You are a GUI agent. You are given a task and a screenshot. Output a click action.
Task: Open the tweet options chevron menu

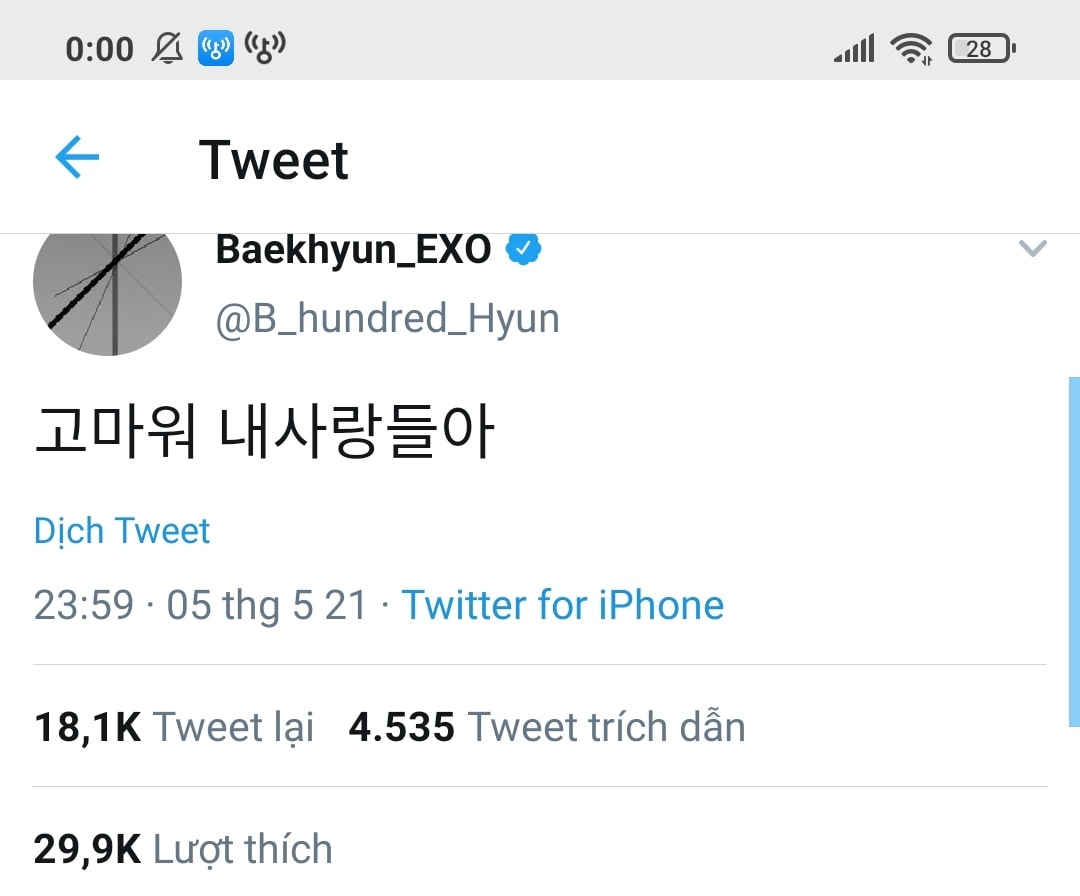click(1032, 248)
